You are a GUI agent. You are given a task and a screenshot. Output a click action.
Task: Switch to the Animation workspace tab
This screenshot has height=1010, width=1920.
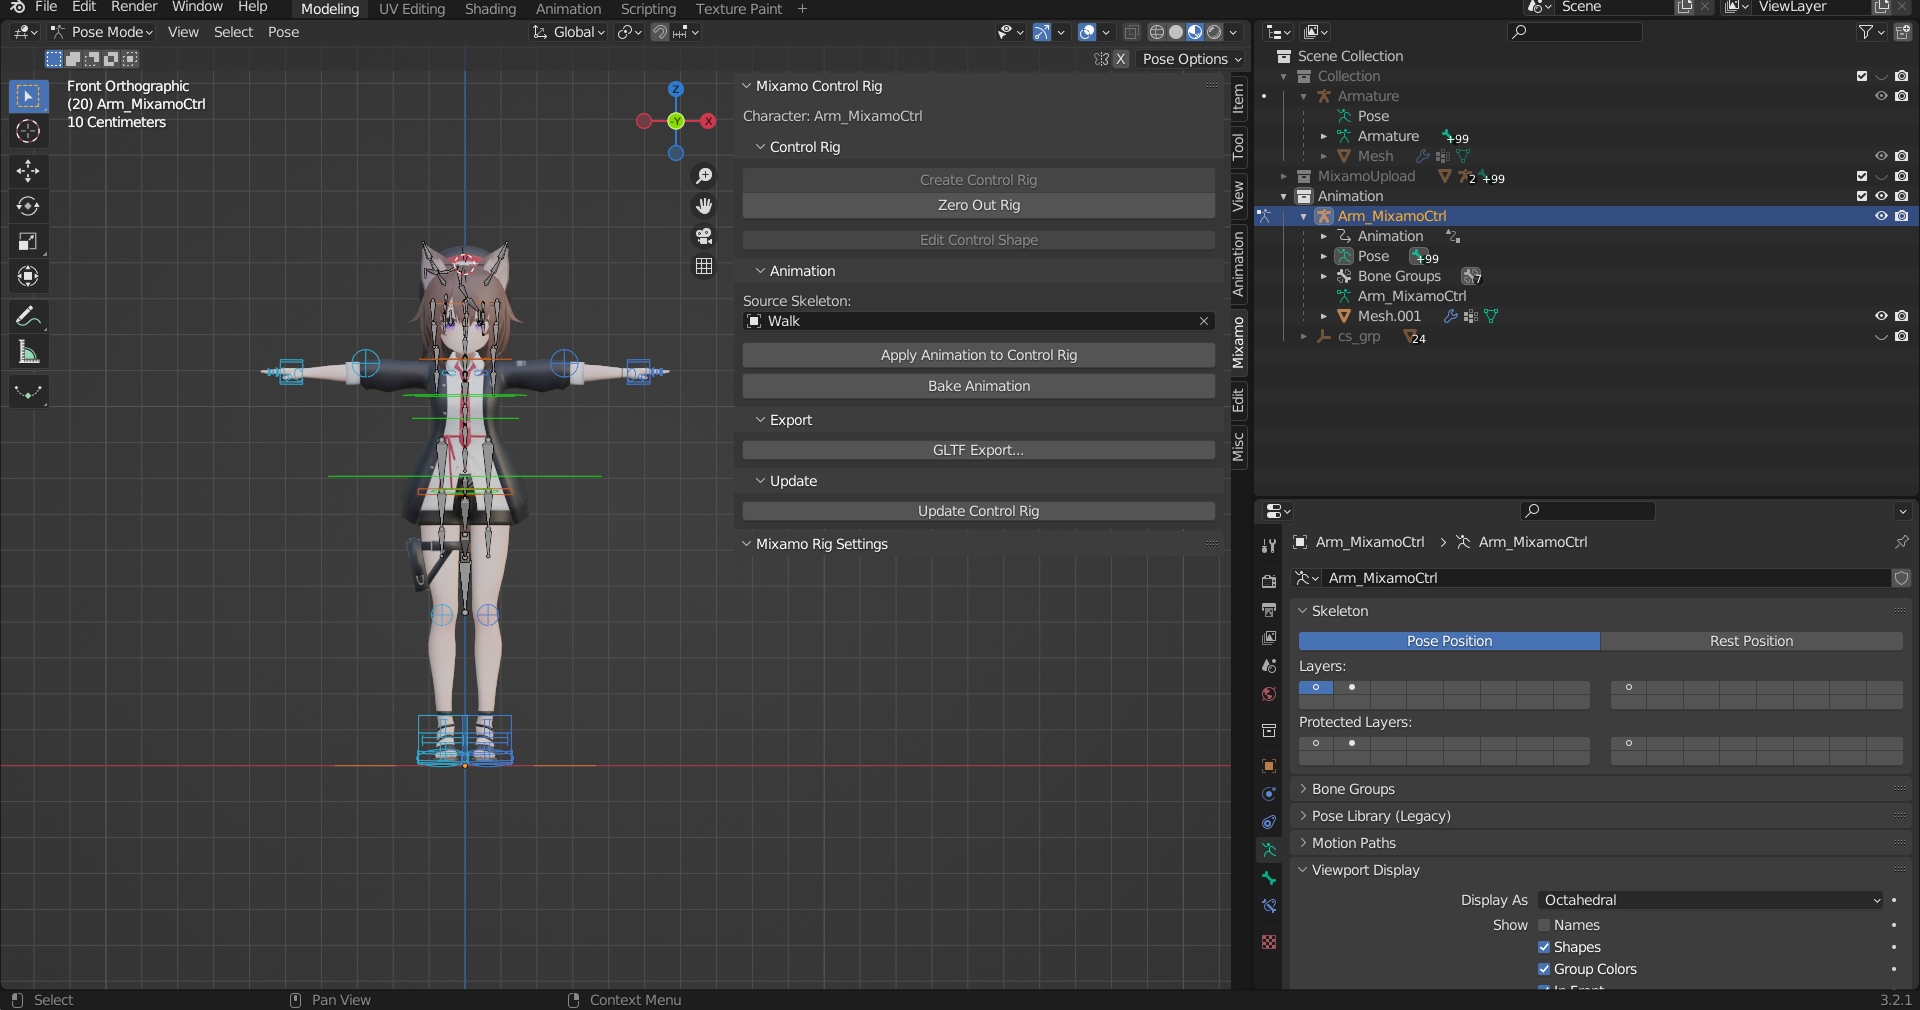567,8
